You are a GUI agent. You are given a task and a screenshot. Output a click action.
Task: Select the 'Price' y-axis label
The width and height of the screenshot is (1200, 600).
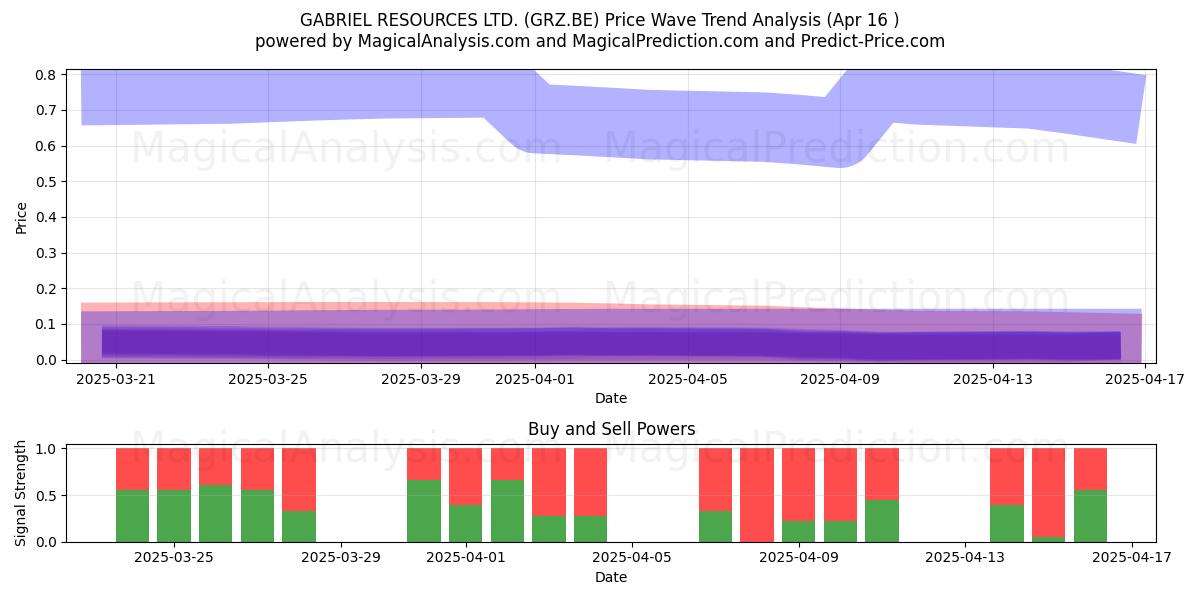point(22,217)
